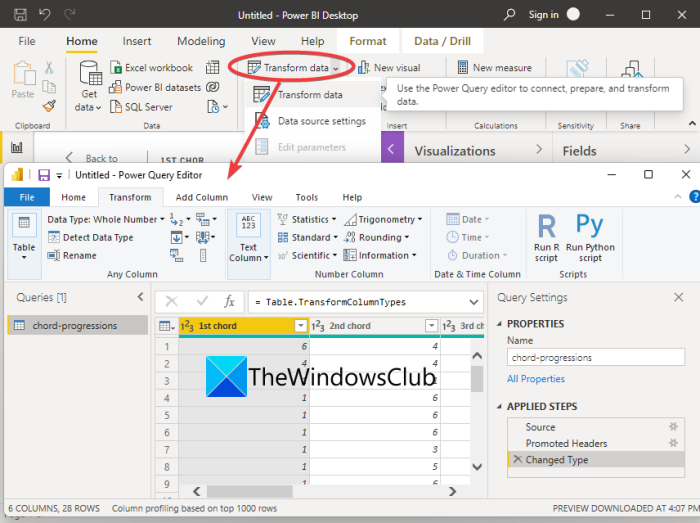Connect to Power BI datasets
Screen dimensions: 700x523
(x=155, y=87)
